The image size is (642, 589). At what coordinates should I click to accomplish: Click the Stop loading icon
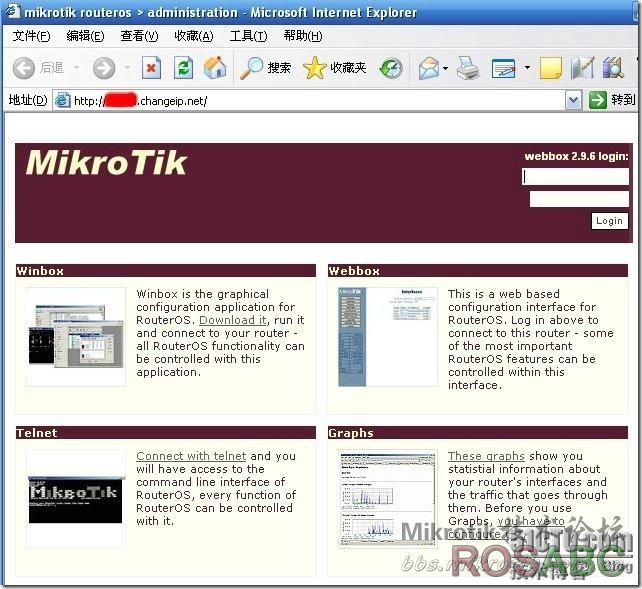pos(151,68)
